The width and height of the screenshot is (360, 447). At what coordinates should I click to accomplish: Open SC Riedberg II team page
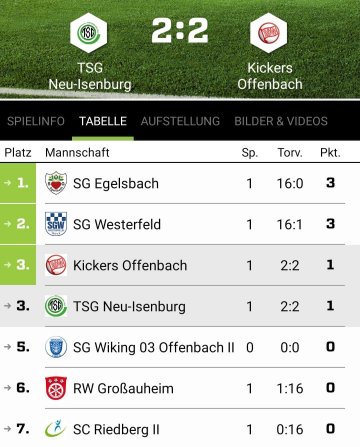(116, 429)
